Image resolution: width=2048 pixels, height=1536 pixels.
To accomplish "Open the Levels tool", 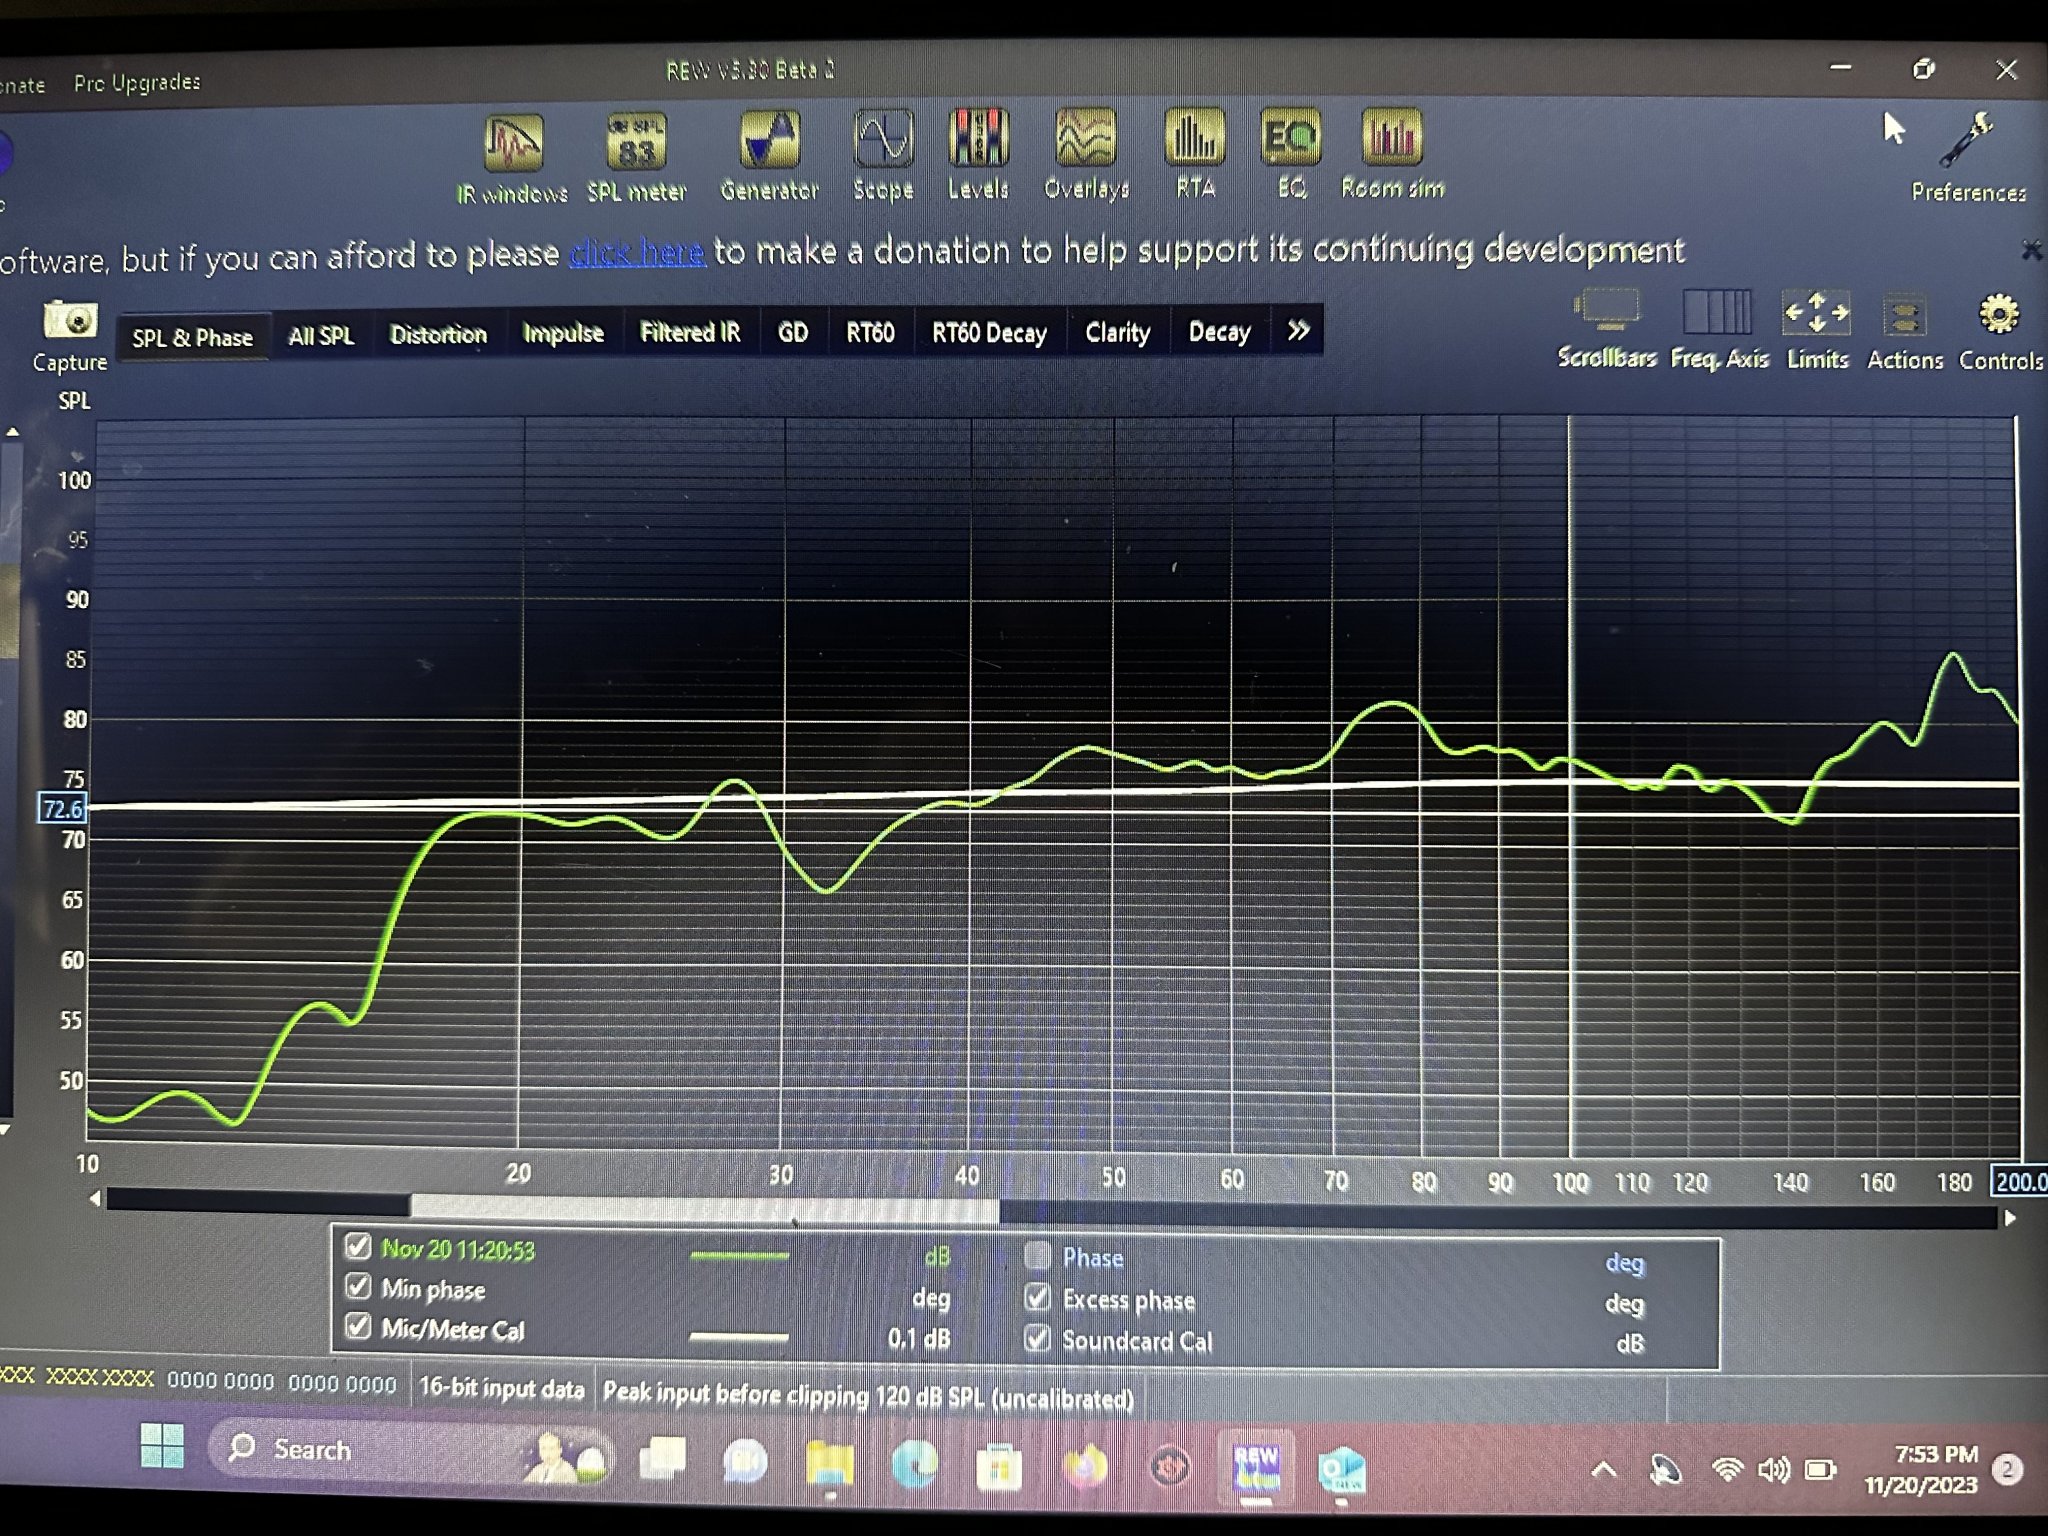I will pyautogui.click(x=978, y=154).
